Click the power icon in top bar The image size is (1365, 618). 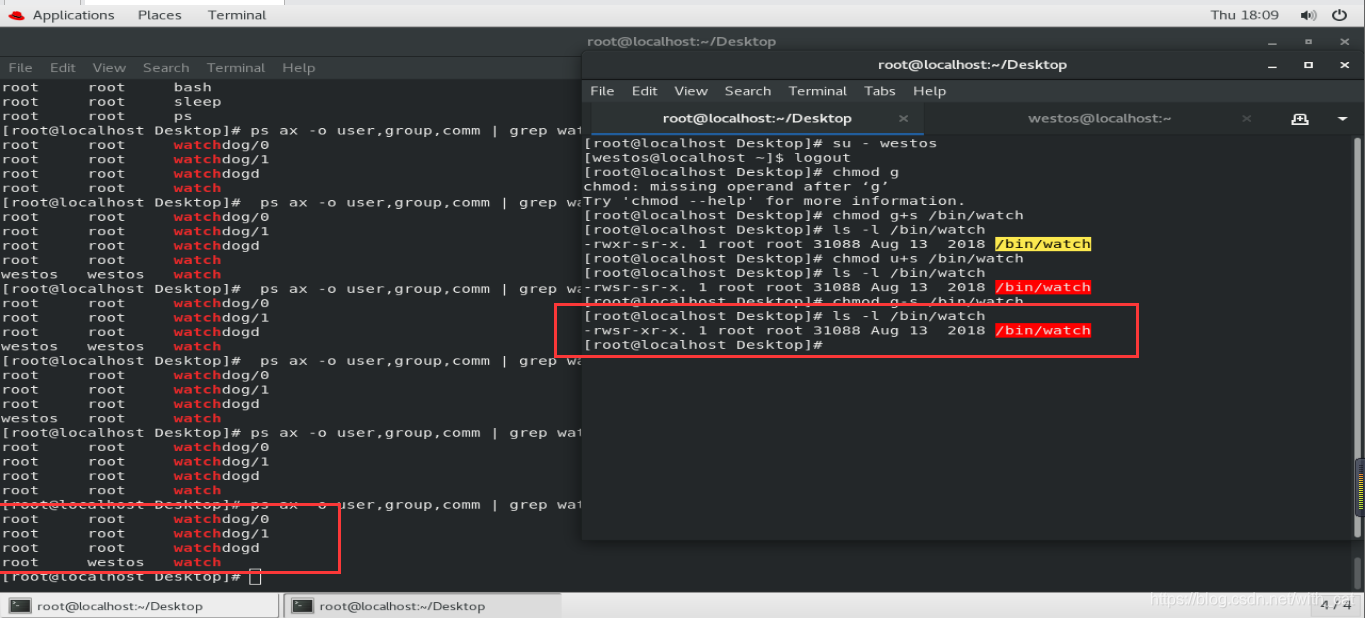tap(1341, 15)
